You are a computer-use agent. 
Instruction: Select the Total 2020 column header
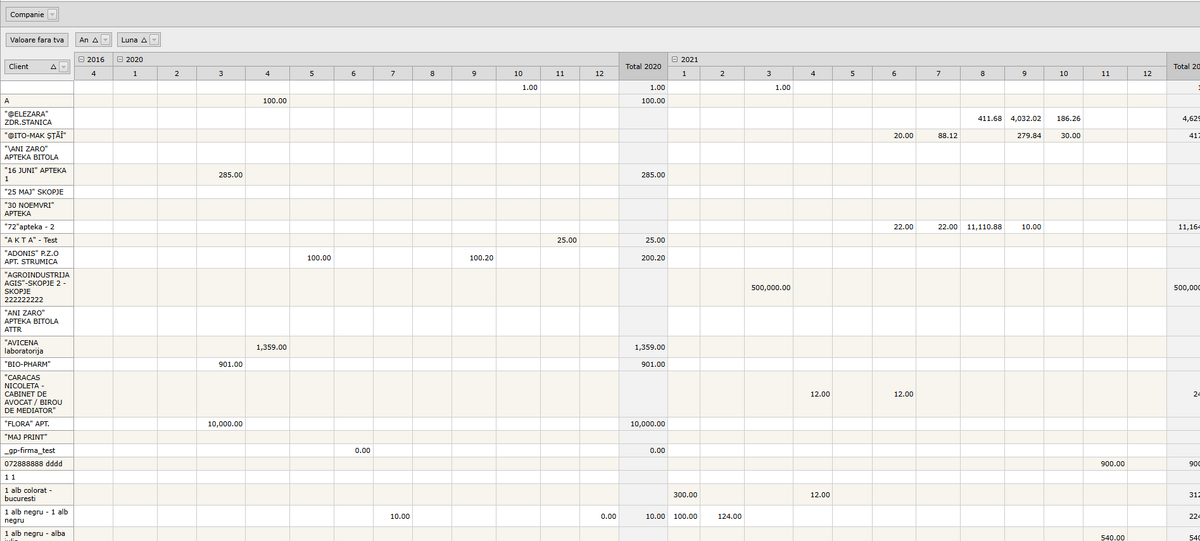[x=643, y=66]
